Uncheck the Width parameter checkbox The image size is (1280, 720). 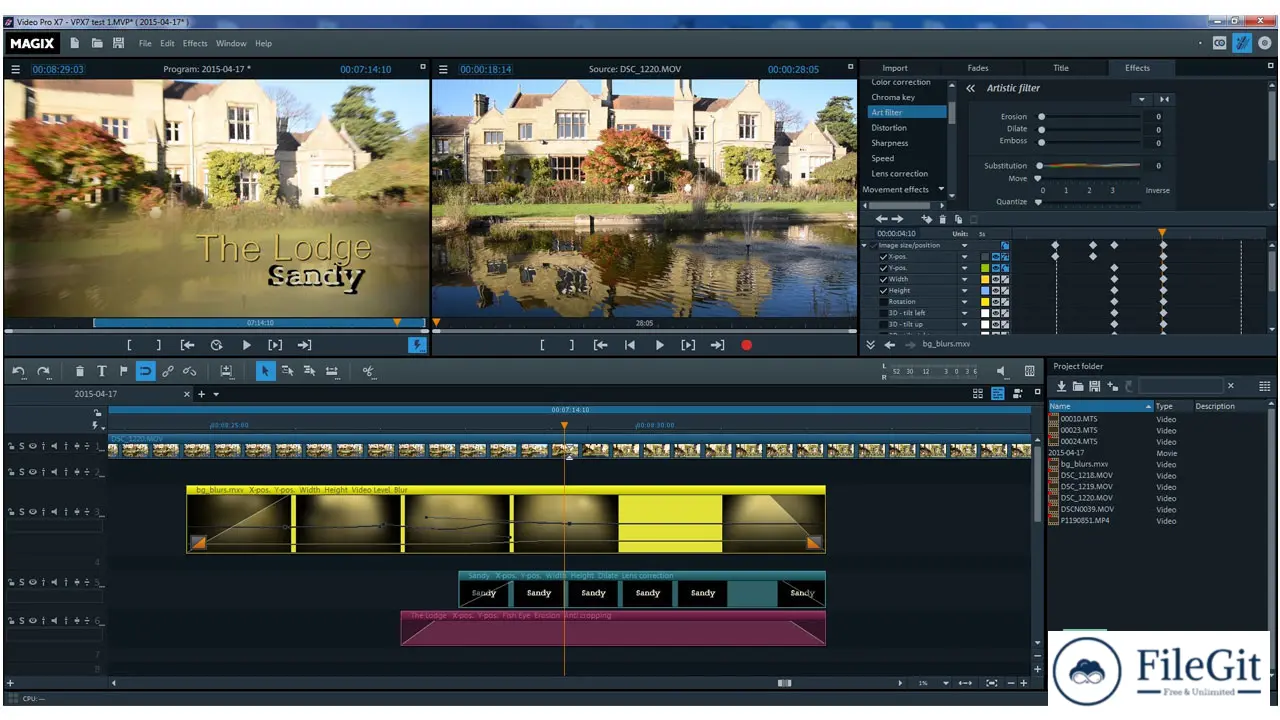tap(883, 279)
